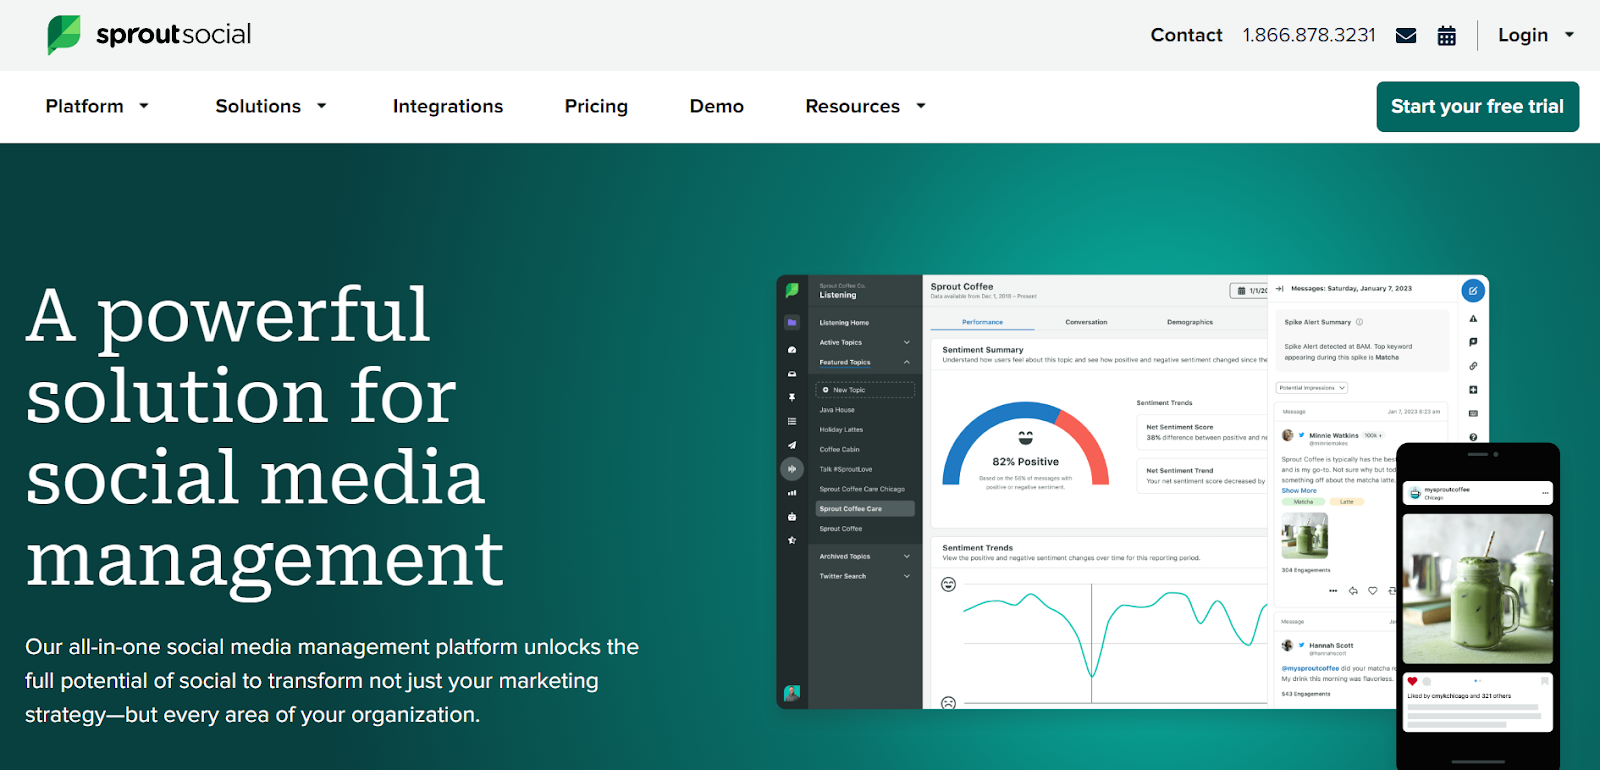Click Start your free trial button
The height and width of the screenshot is (770, 1600).
tap(1477, 107)
